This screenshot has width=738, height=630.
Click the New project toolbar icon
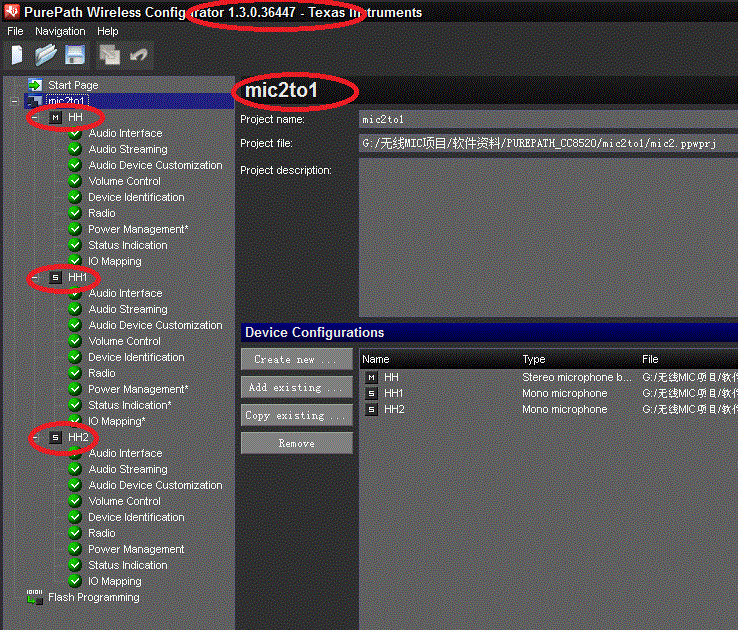pyautogui.click(x=17, y=55)
